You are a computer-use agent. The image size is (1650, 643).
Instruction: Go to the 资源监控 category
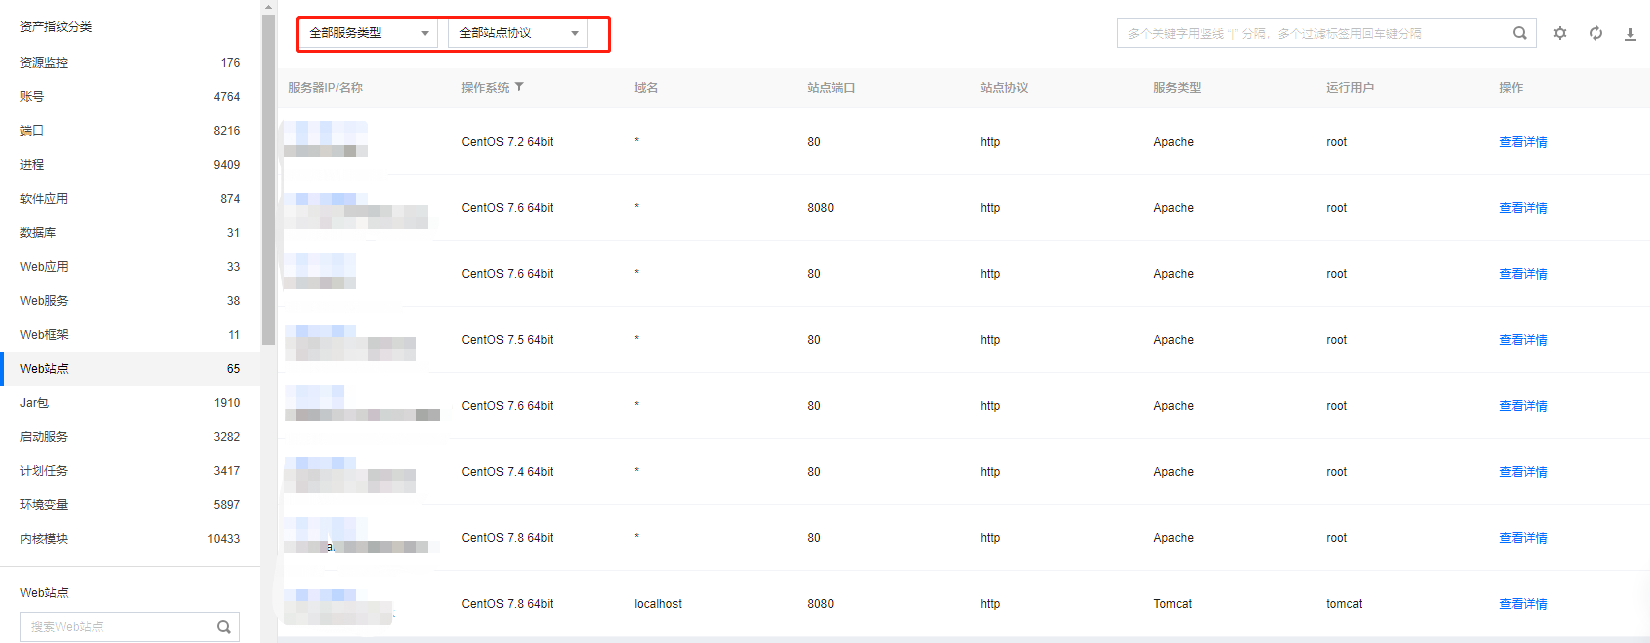tap(45, 63)
